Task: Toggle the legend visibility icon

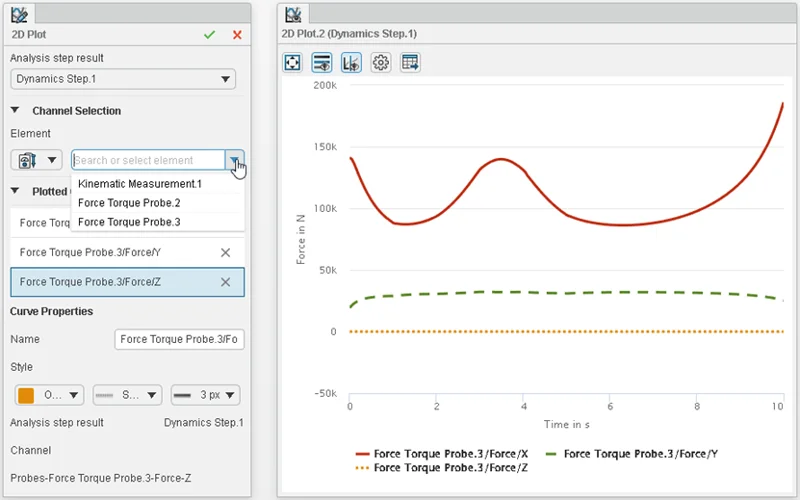Action: point(322,62)
